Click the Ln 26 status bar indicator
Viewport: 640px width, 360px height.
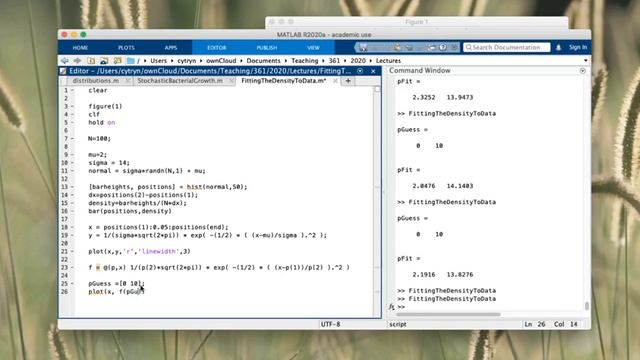click(x=535, y=324)
